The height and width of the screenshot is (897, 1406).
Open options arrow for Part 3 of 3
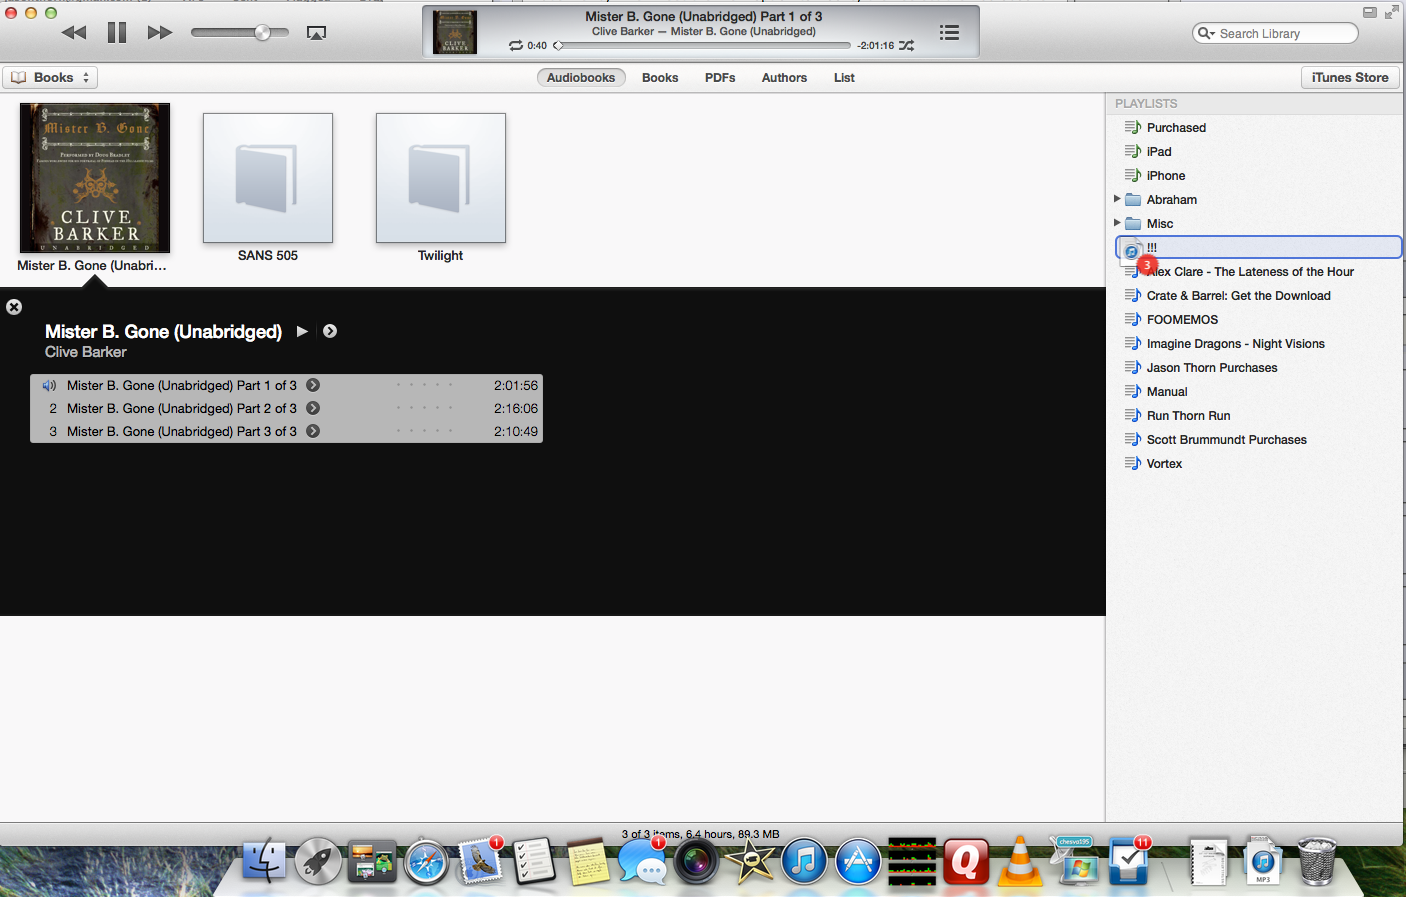point(313,431)
